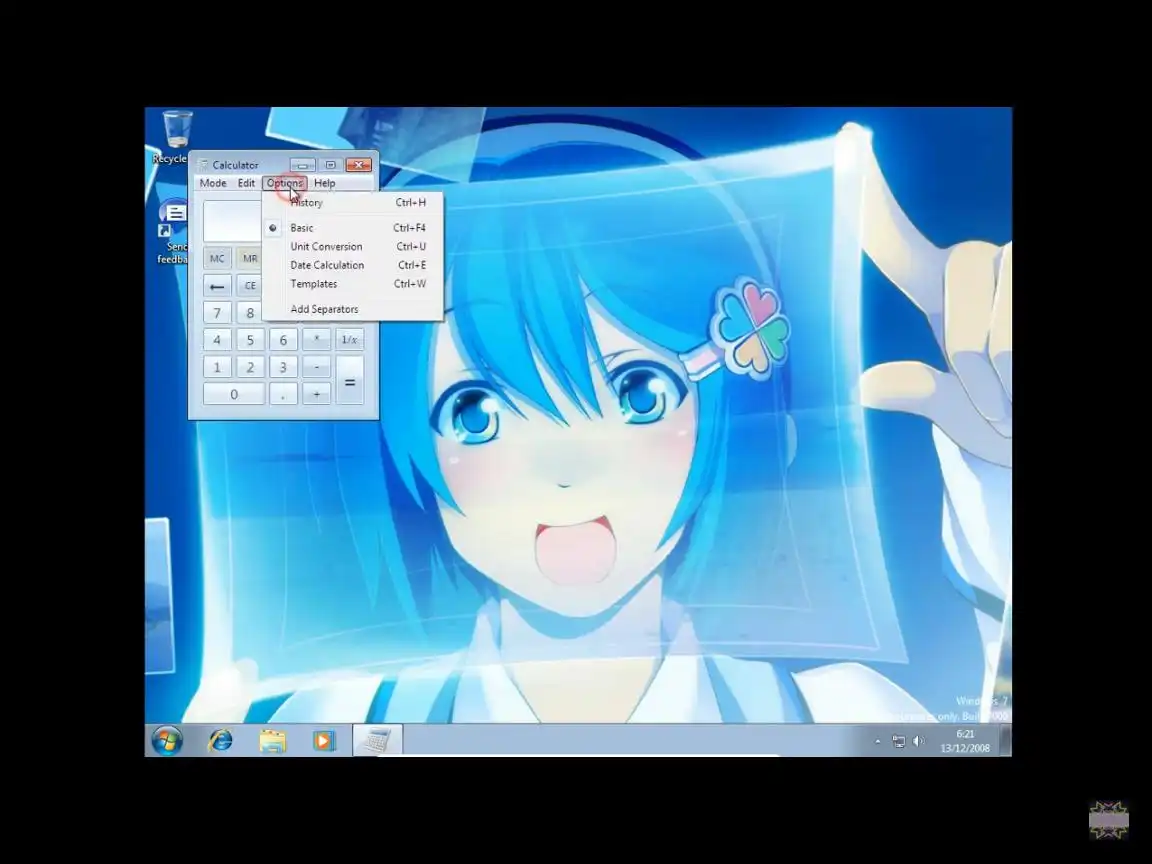Select the Basic radio option

pos(352,228)
